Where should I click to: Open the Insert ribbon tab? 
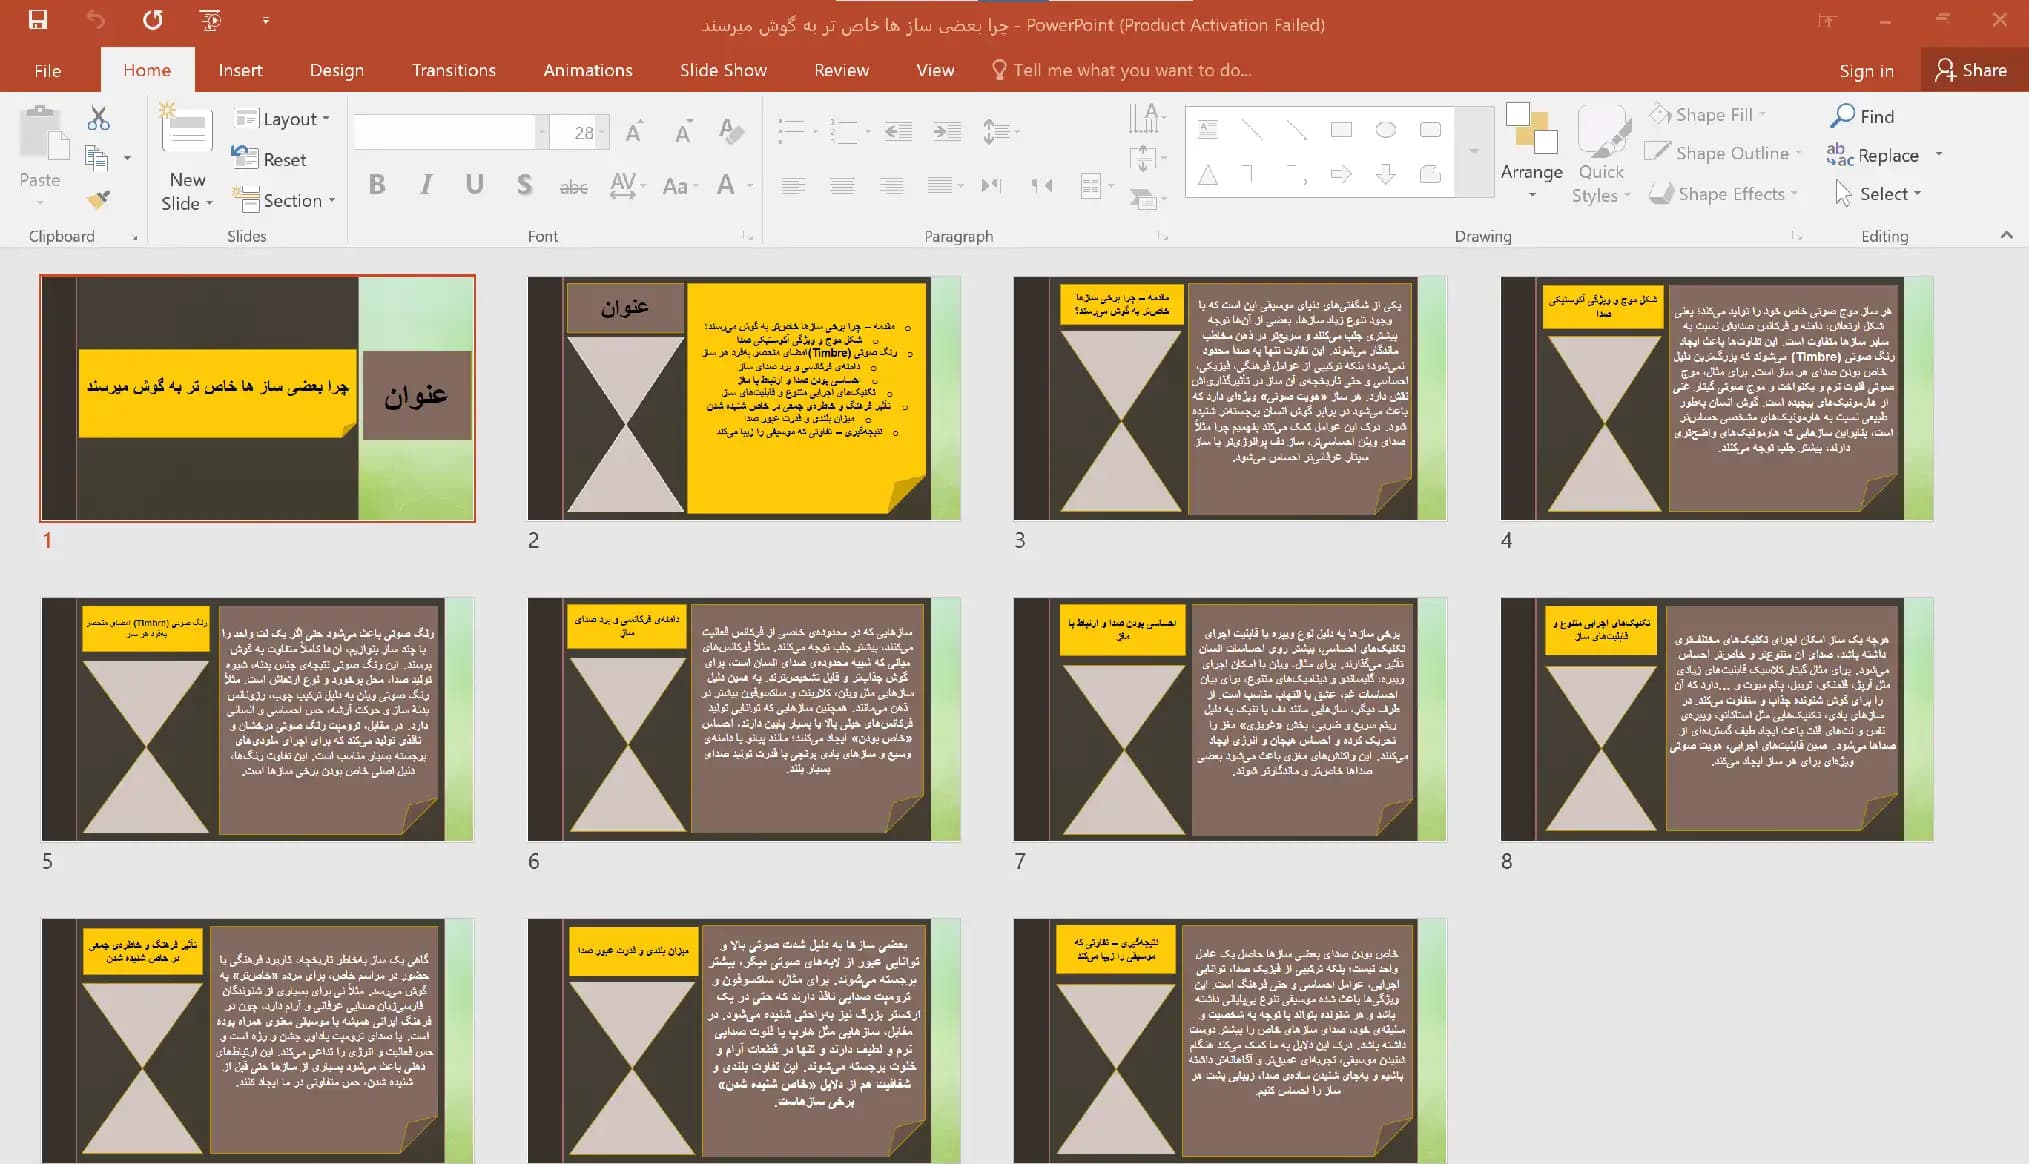click(x=240, y=70)
